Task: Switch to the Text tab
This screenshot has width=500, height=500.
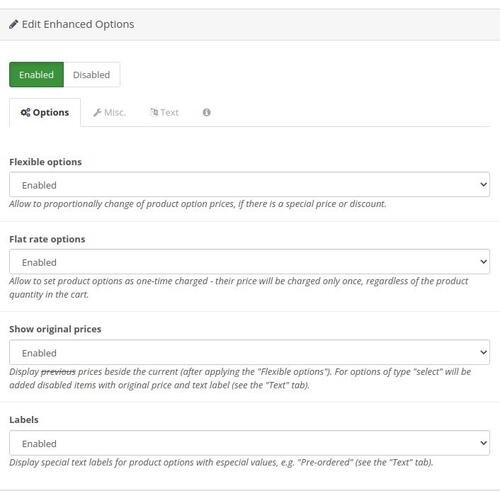Action: click(x=165, y=113)
